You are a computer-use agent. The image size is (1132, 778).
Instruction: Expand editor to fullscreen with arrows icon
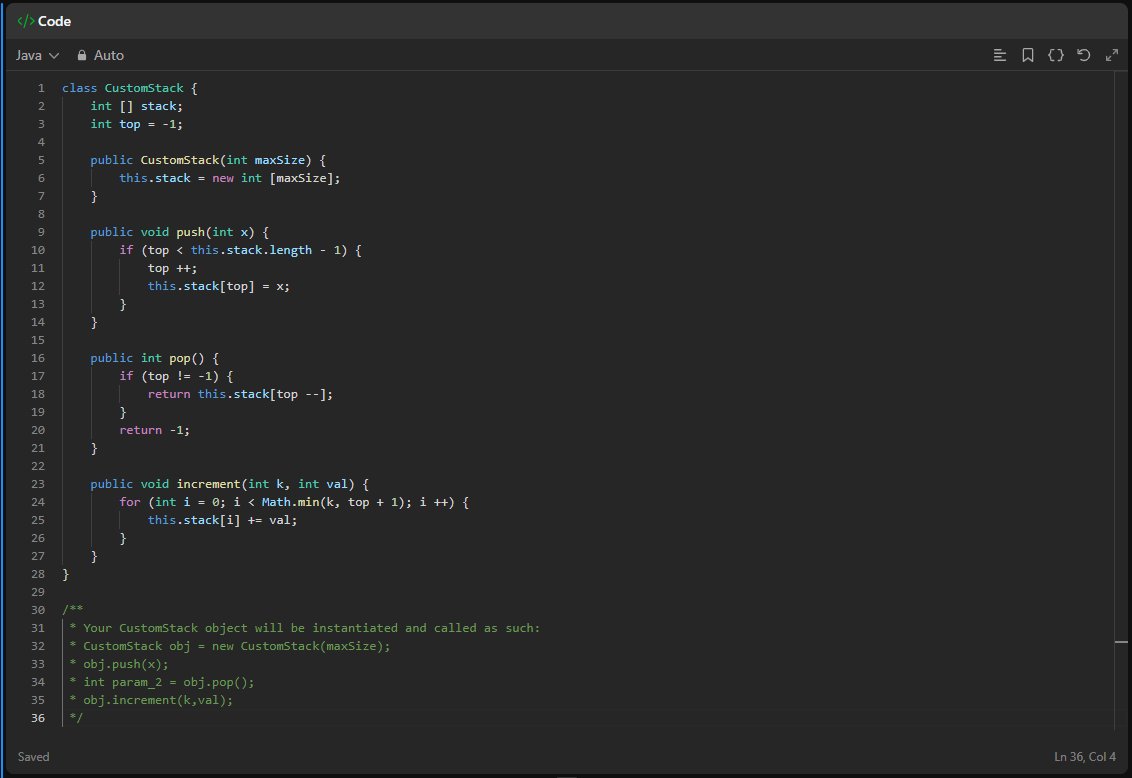pos(1112,56)
